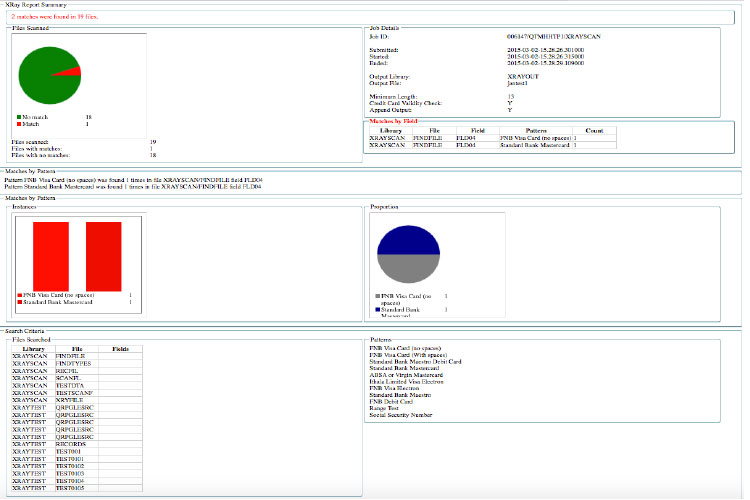Click the red slice of Files Scanned pie
The height and width of the screenshot is (500, 750).
72,72
